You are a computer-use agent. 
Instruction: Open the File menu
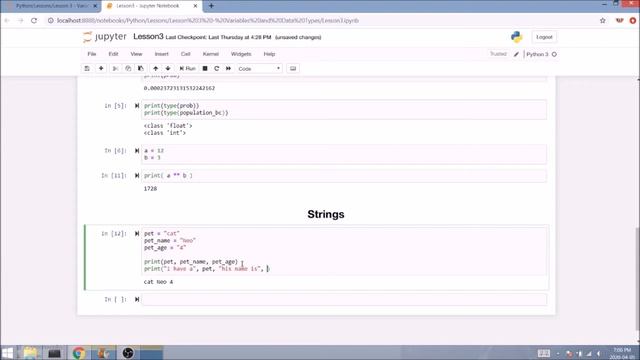pos(92,54)
